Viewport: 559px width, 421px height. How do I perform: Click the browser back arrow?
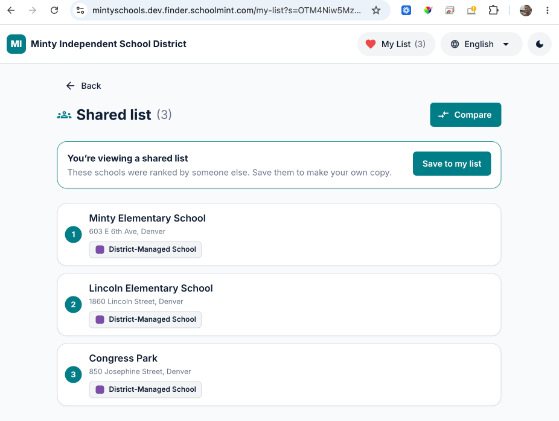click(11, 10)
